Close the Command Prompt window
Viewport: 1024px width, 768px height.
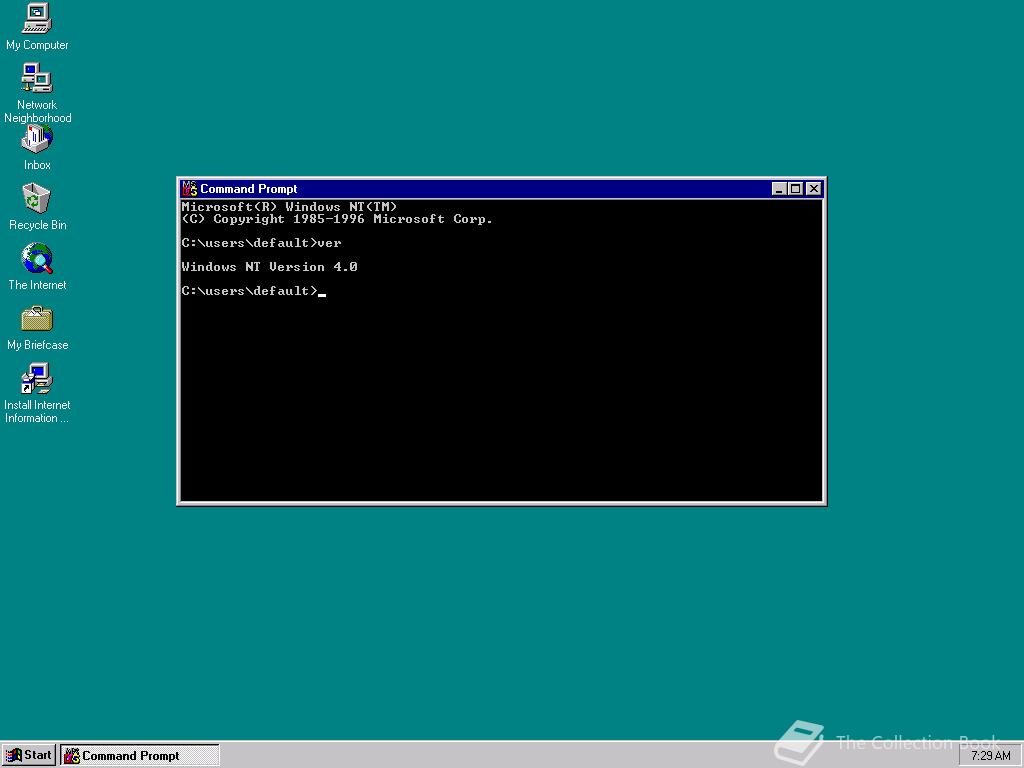[x=814, y=189]
